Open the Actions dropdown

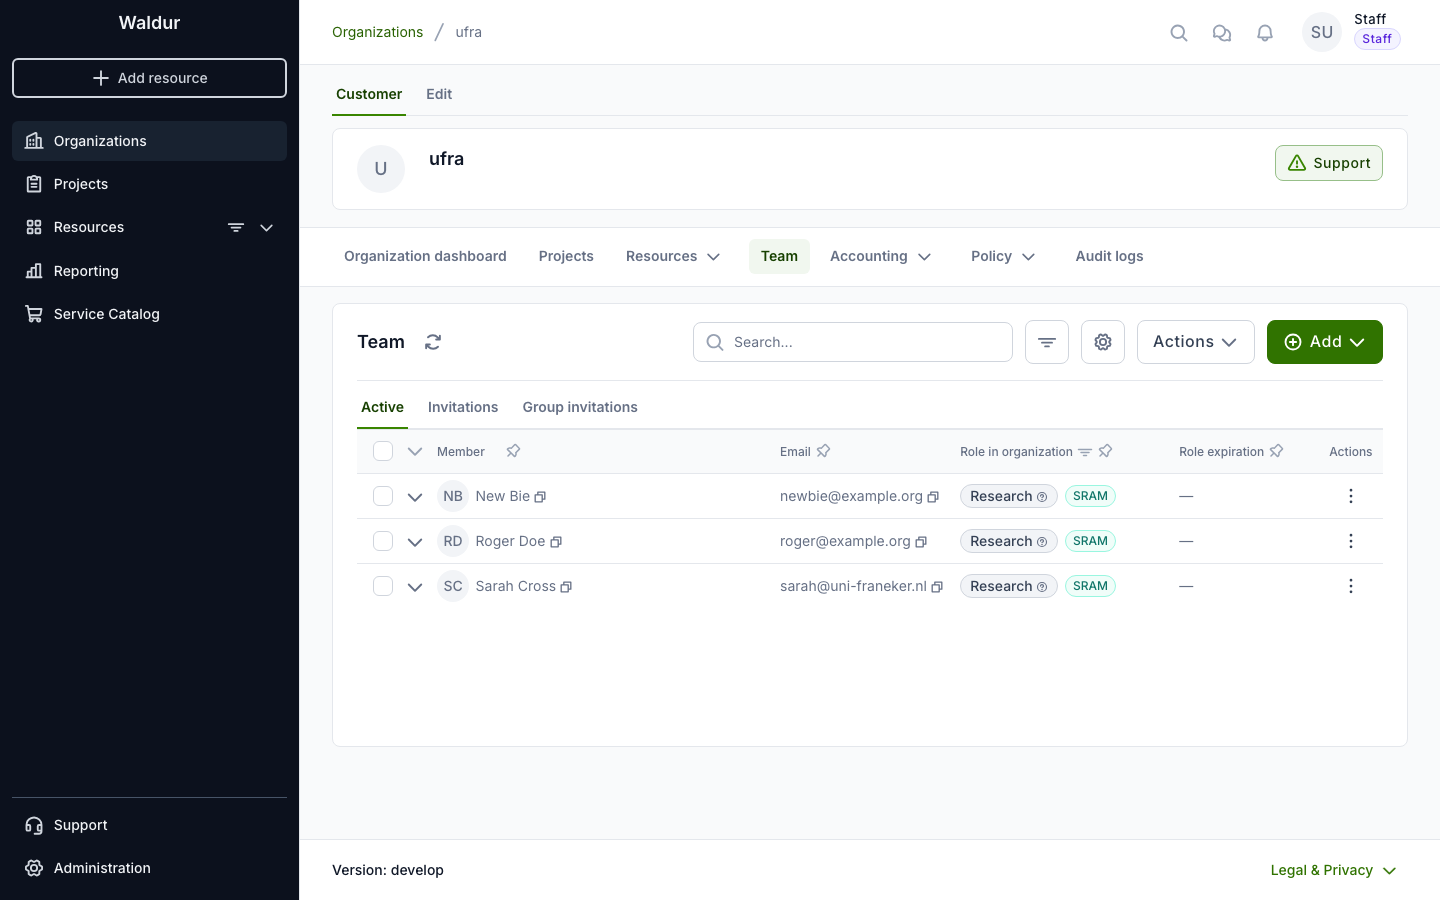[x=1195, y=342]
